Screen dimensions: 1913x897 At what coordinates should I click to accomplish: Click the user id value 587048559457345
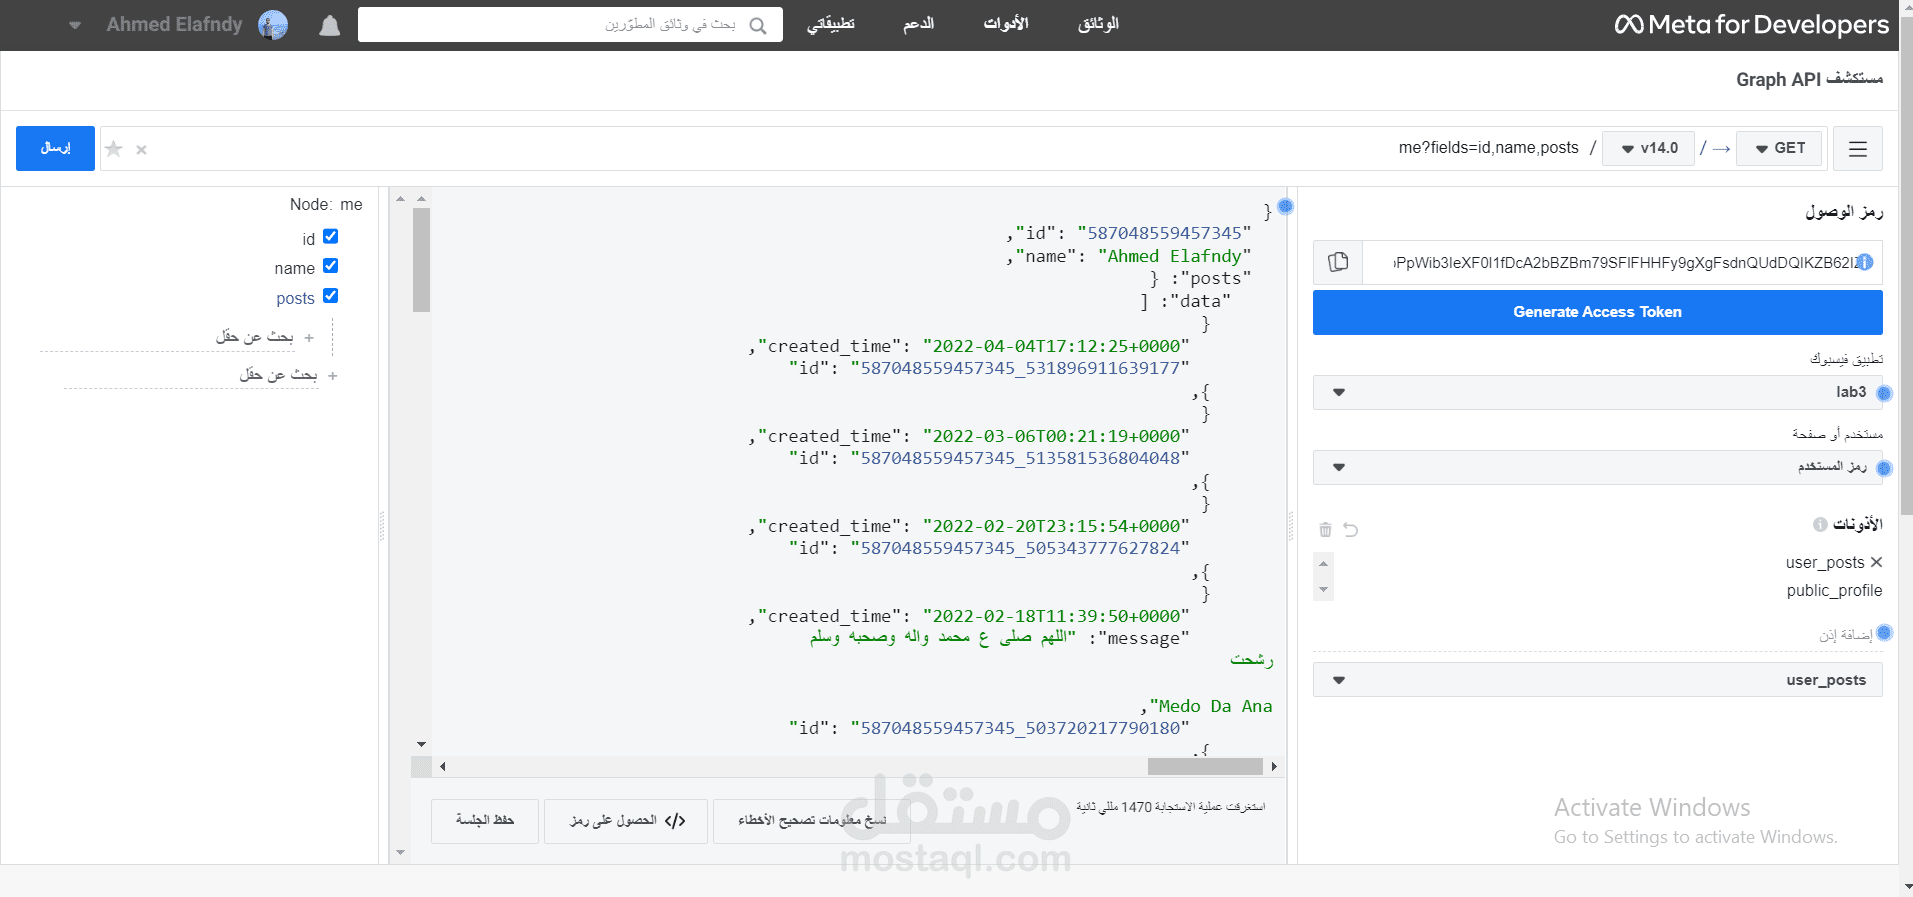1164,233
